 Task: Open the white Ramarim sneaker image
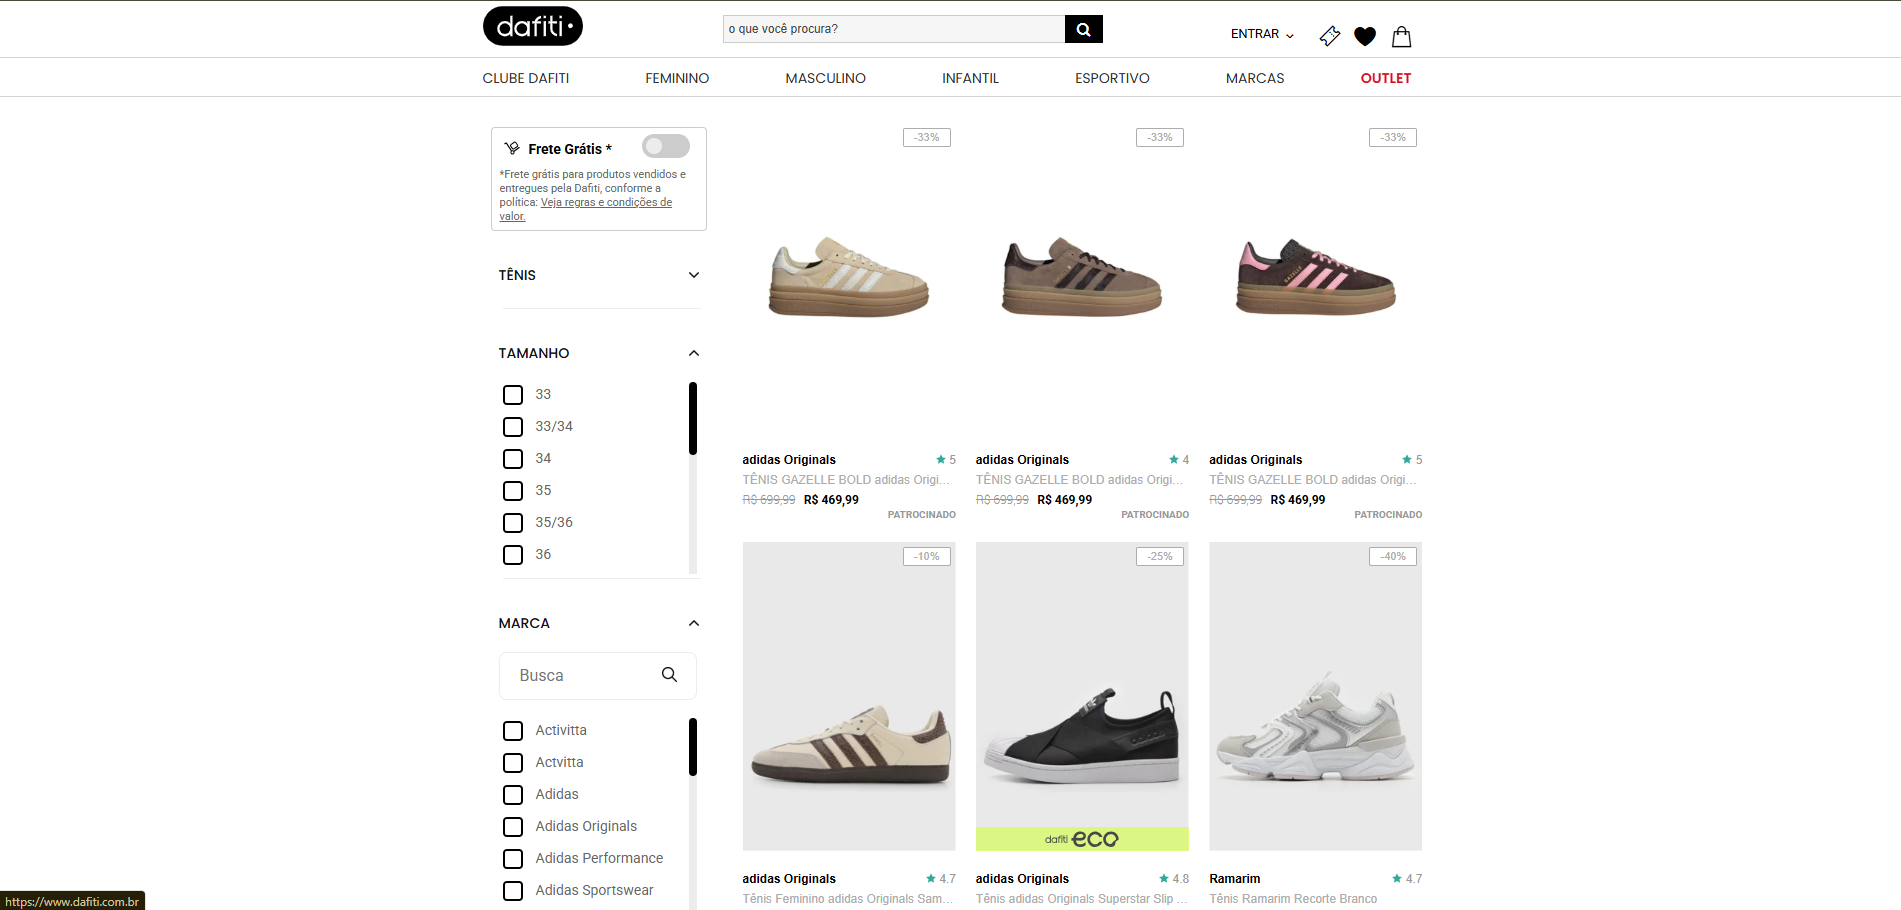[1316, 696]
